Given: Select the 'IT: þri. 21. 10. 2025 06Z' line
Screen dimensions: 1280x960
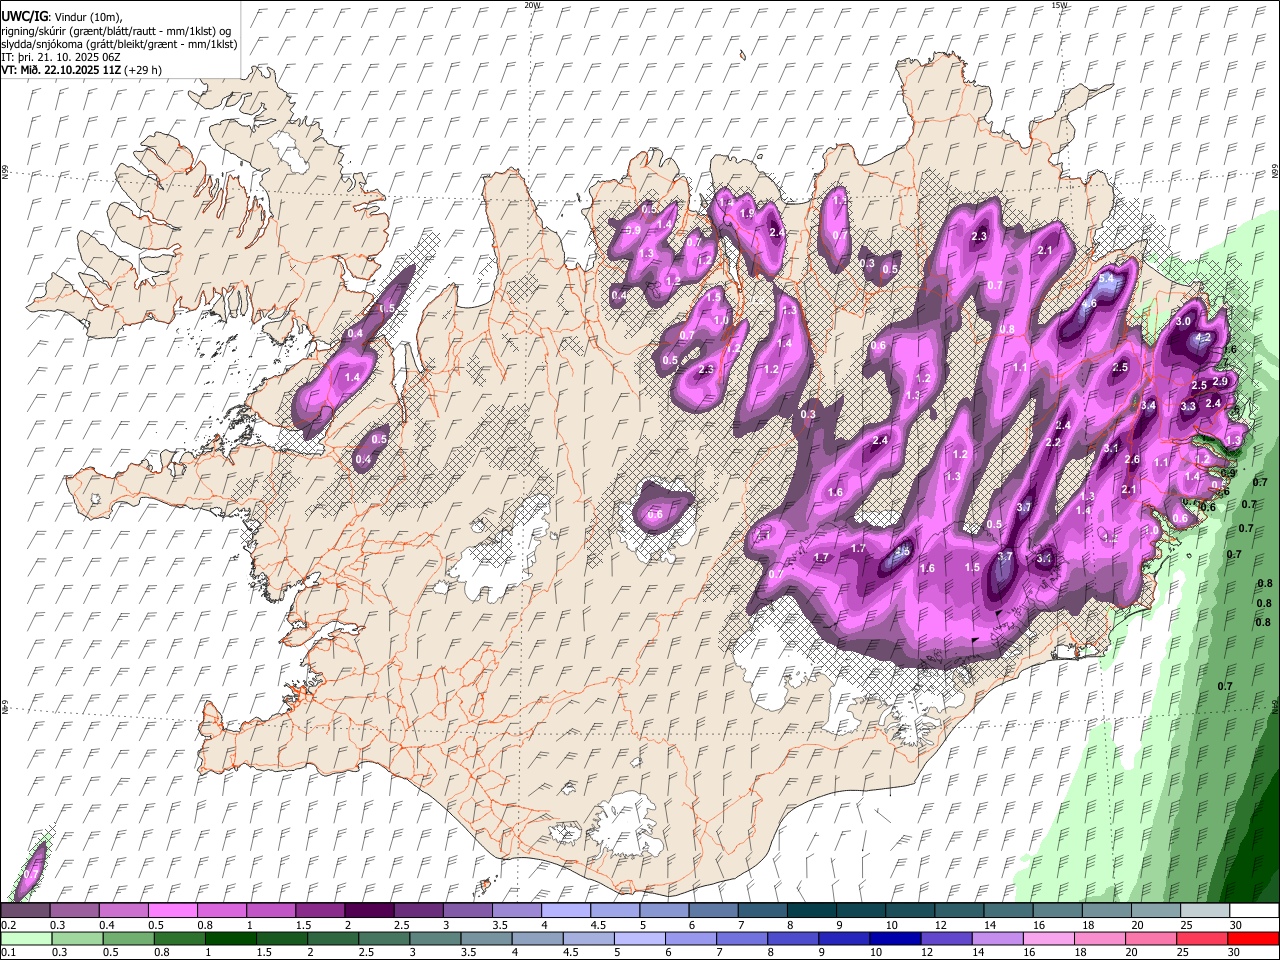Looking at the screenshot, I should (61, 57).
